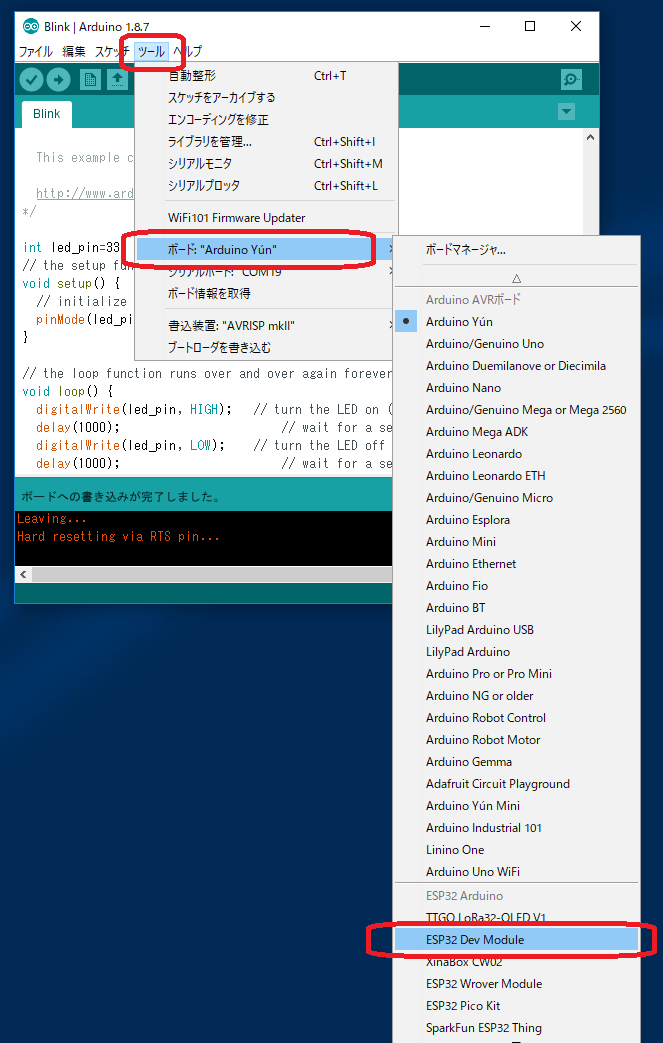The height and width of the screenshot is (1043, 663).
Task: Select Arduino Ethernet board
Action: [517, 563]
